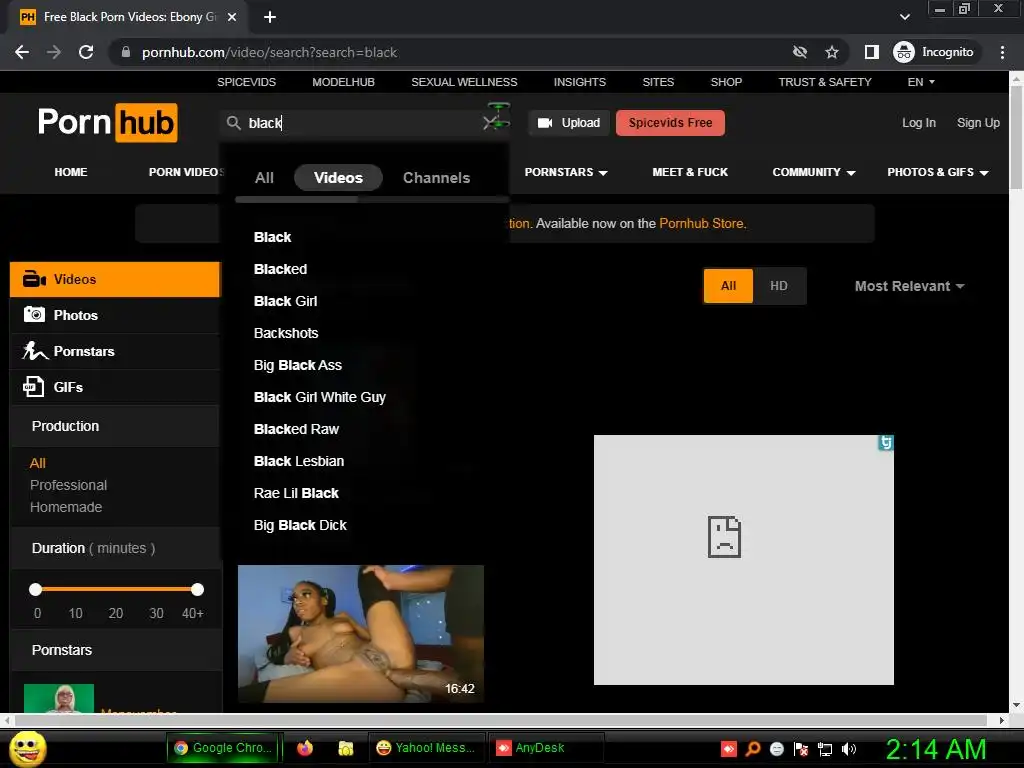Filter Production by Homemade
The image size is (1024, 768).
click(66, 507)
